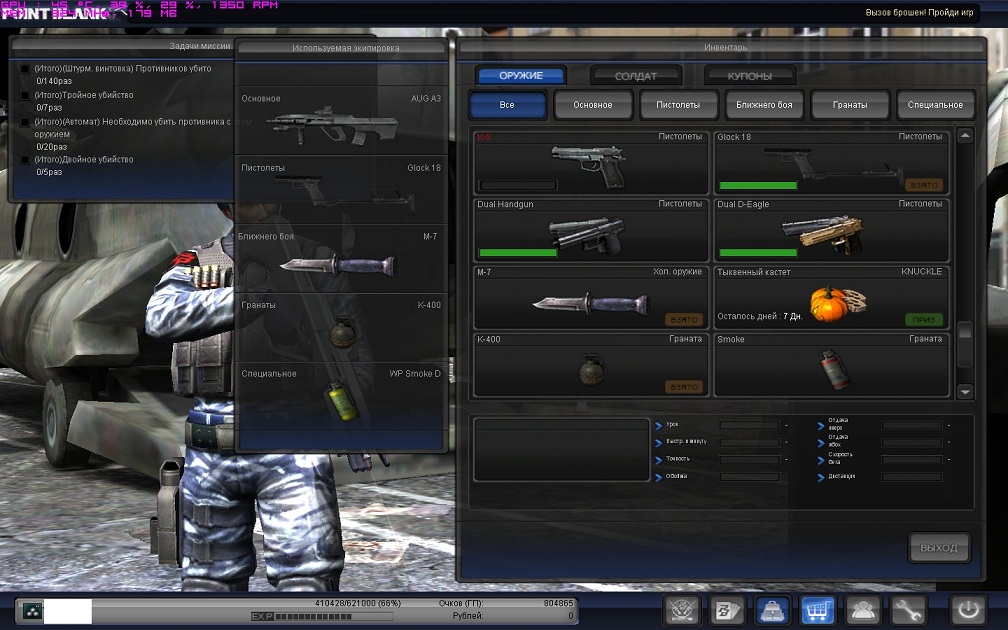Switch to the Солдат tab
The height and width of the screenshot is (630, 1008).
pyautogui.click(x=635, y=76)
